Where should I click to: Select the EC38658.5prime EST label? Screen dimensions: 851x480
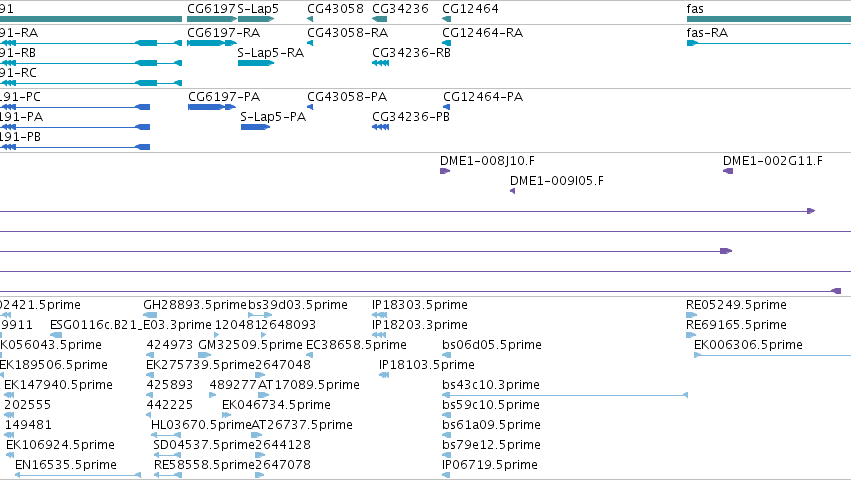(x=356, y=345)
